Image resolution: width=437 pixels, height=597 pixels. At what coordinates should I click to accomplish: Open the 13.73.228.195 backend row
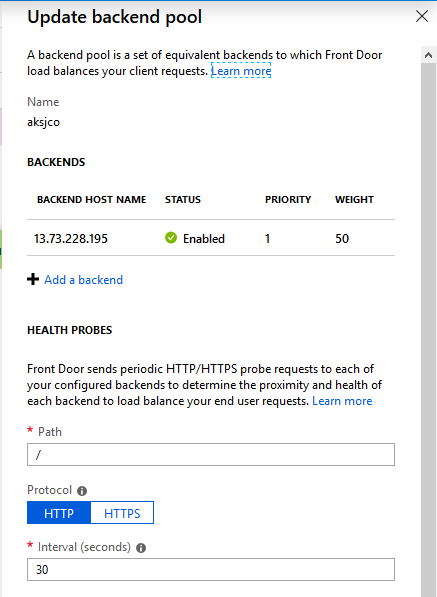211,238
